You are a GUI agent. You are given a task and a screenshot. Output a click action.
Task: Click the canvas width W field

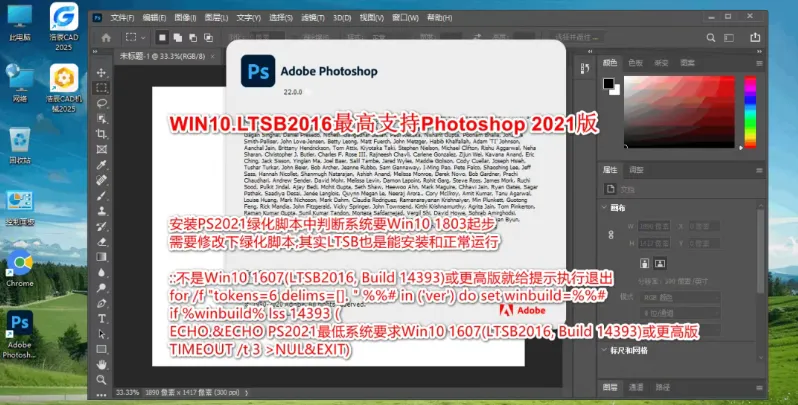point(653,226)
